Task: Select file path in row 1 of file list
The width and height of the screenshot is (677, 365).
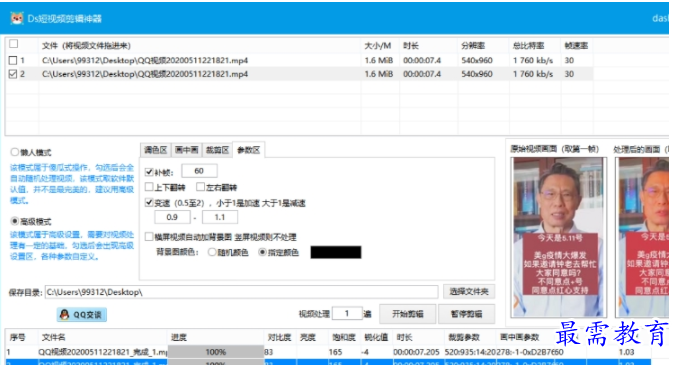Action: (x=145, y=60)
